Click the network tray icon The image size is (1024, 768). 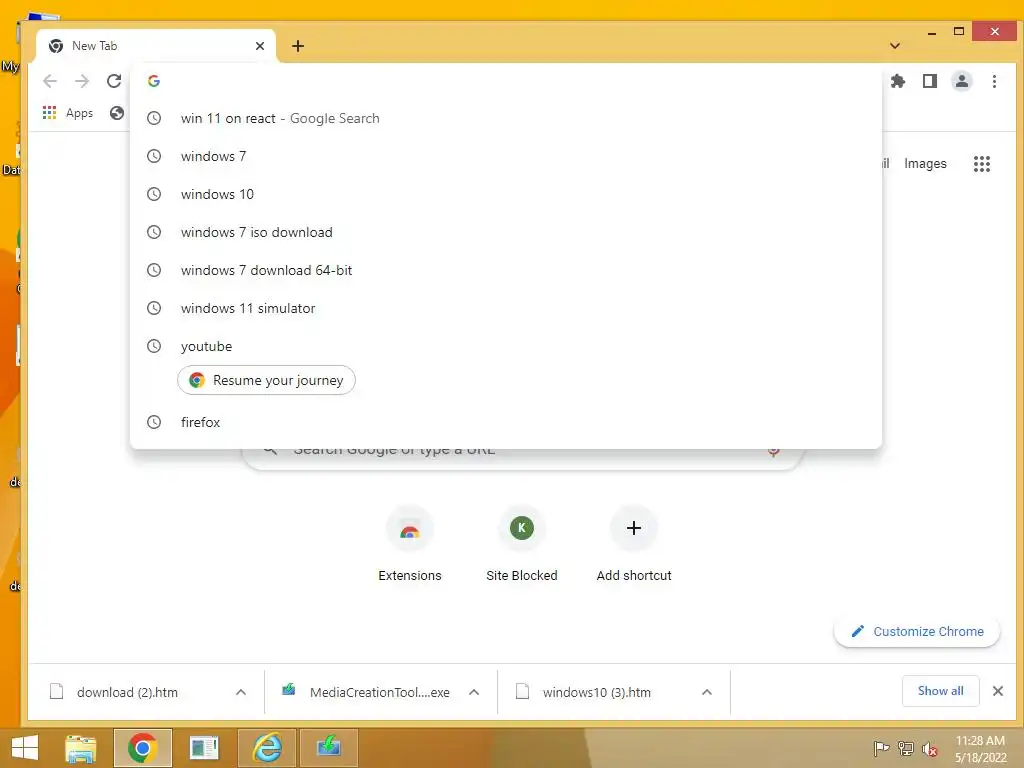[906, 749]
